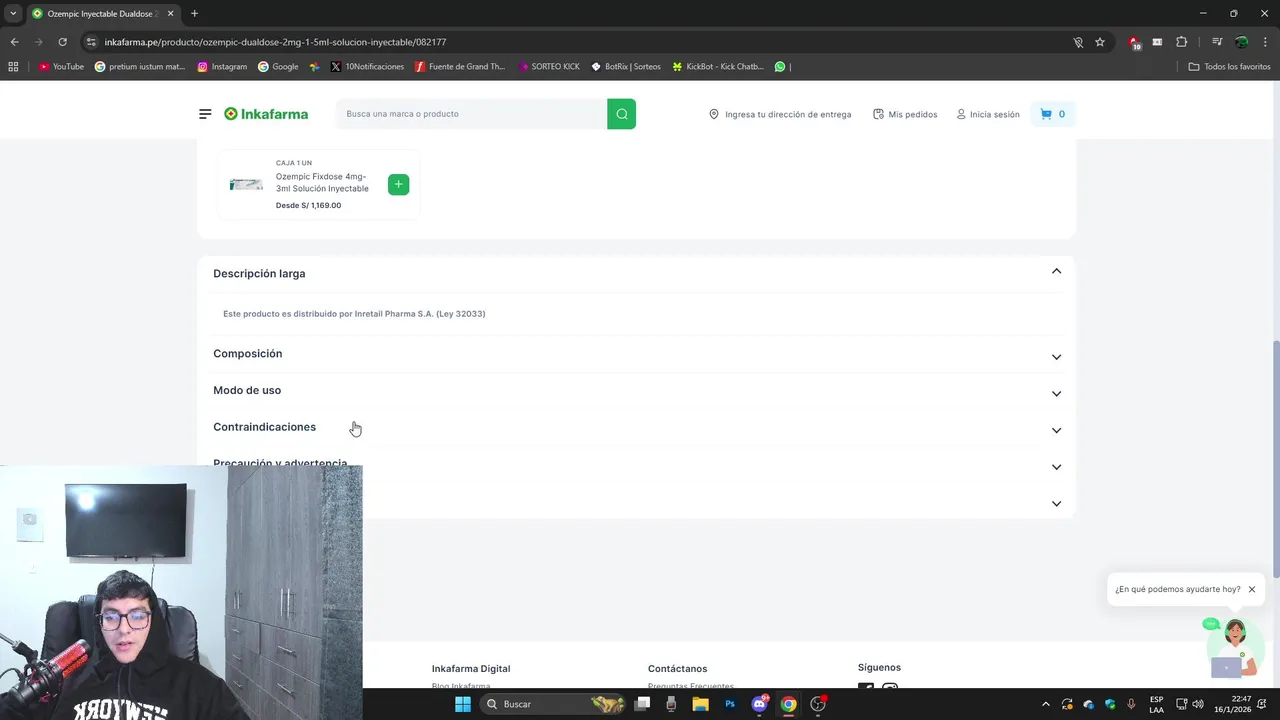
Task: Add Ozempic Fixdose to cart with plus button
Action: pyautogui.click(x=398, y=184)
